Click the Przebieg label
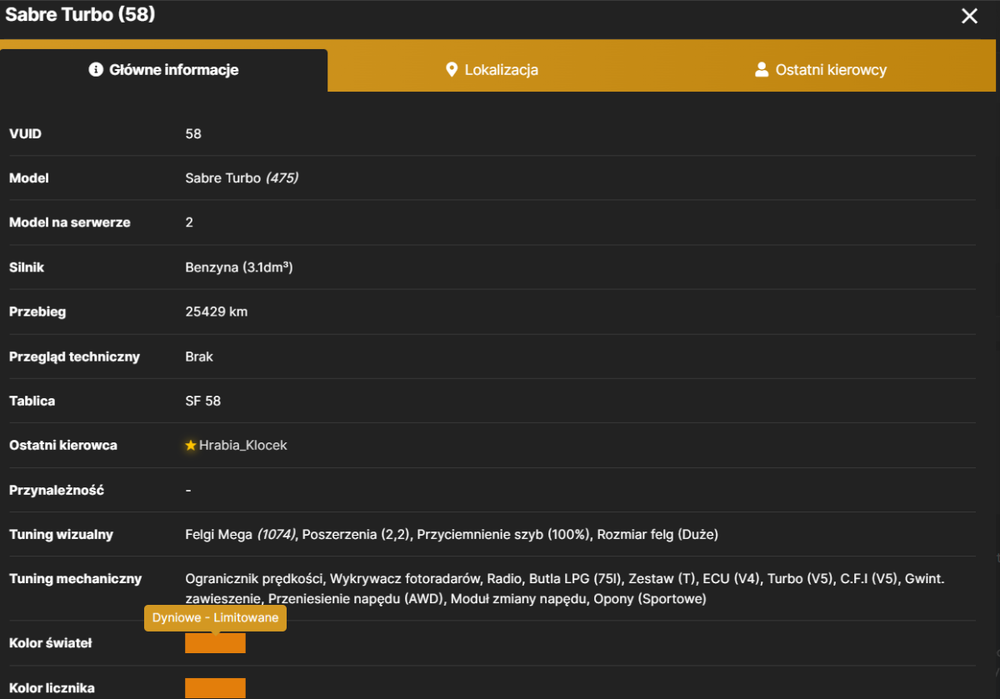1000x699 pixels. tap(38, 312)
